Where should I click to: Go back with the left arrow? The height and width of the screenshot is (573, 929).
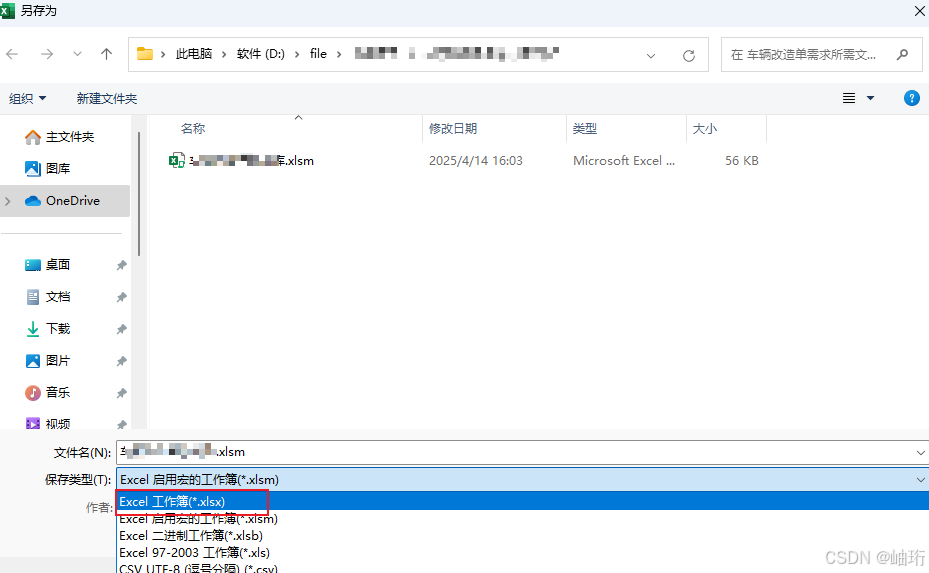(12, 55)
